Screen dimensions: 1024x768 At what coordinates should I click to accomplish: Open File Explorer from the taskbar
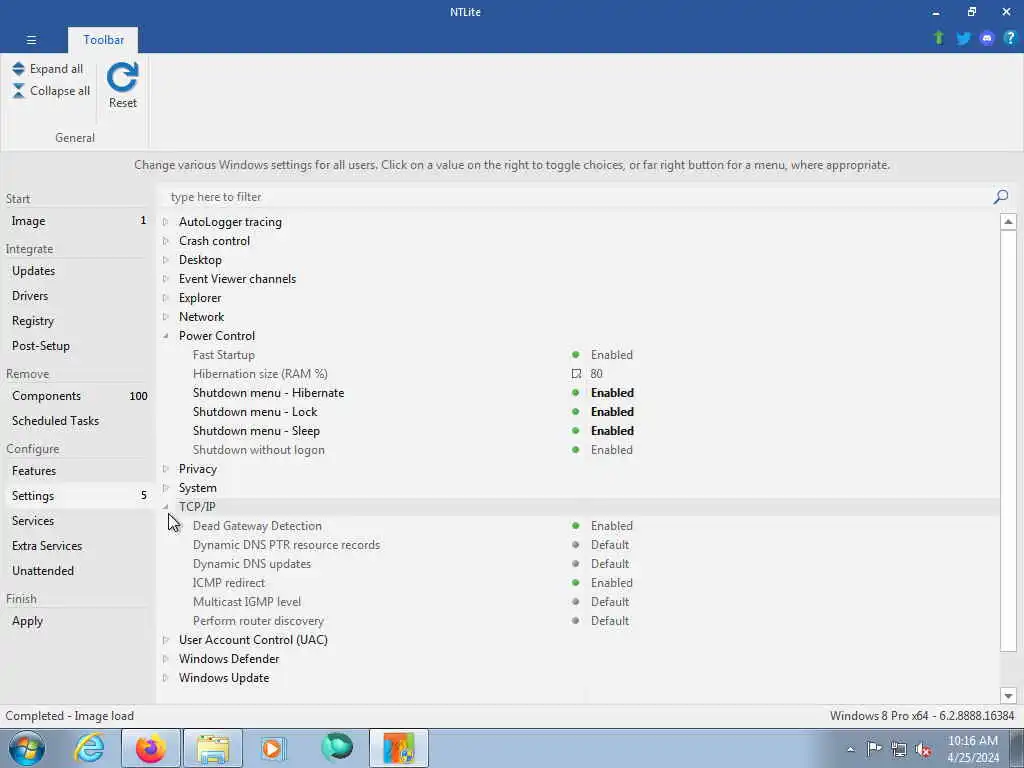tap(213, 748)
